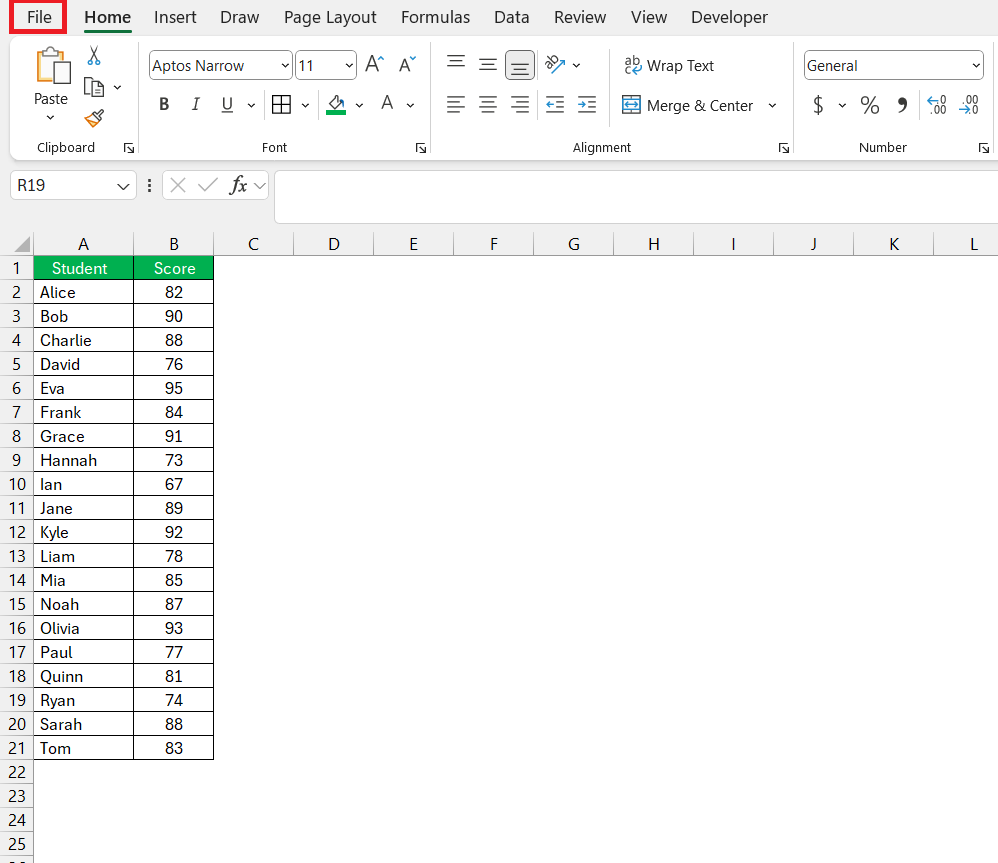Switch to the Developer tab

point(729,17)
